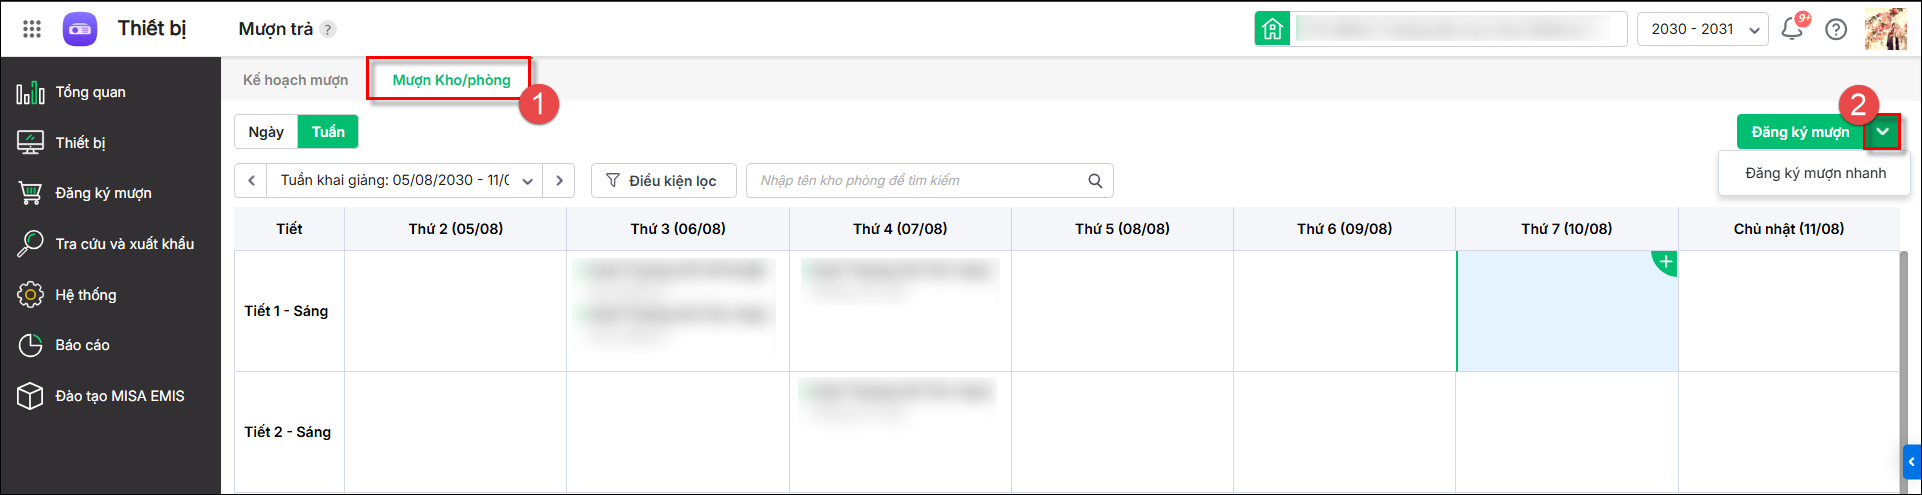Click the Đăng ký mượn green button
Image resolution: width=1922 pixels, height=495 pixels.
click(x=1800, y=132)
